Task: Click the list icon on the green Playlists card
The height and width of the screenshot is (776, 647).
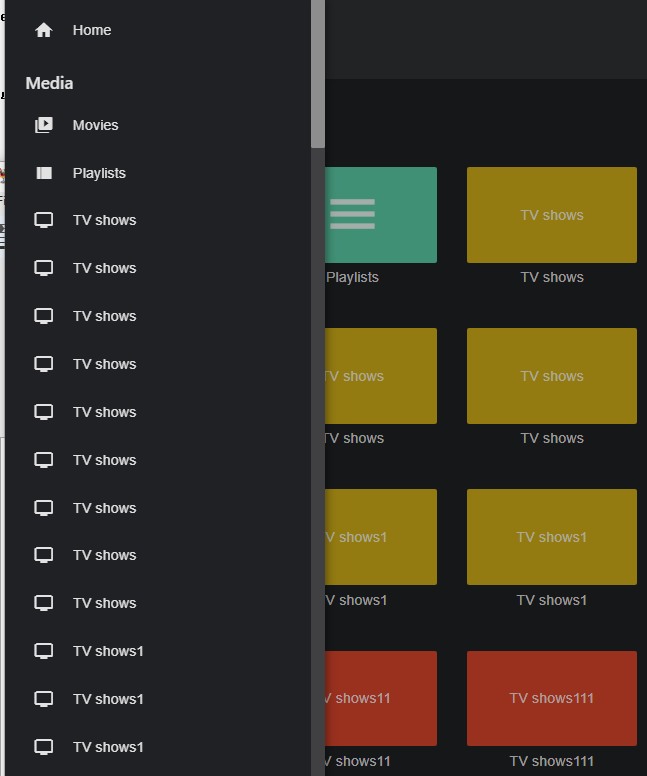Action: [352, 214]
